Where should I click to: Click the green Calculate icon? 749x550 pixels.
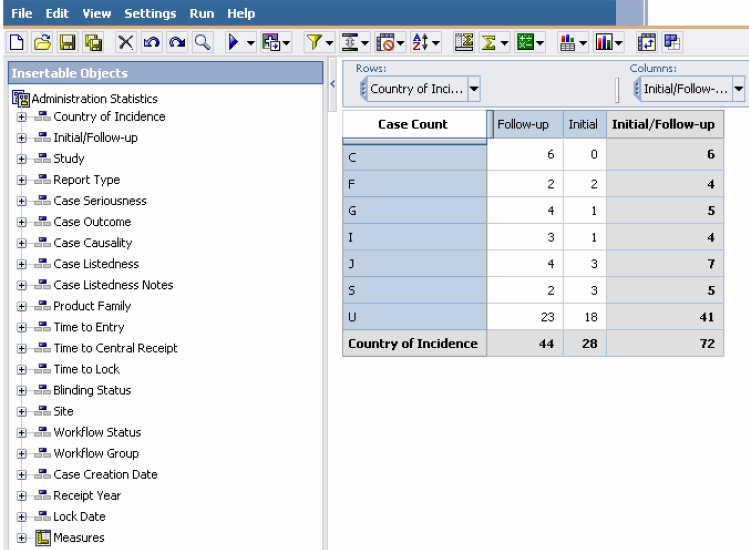(525, 43)
